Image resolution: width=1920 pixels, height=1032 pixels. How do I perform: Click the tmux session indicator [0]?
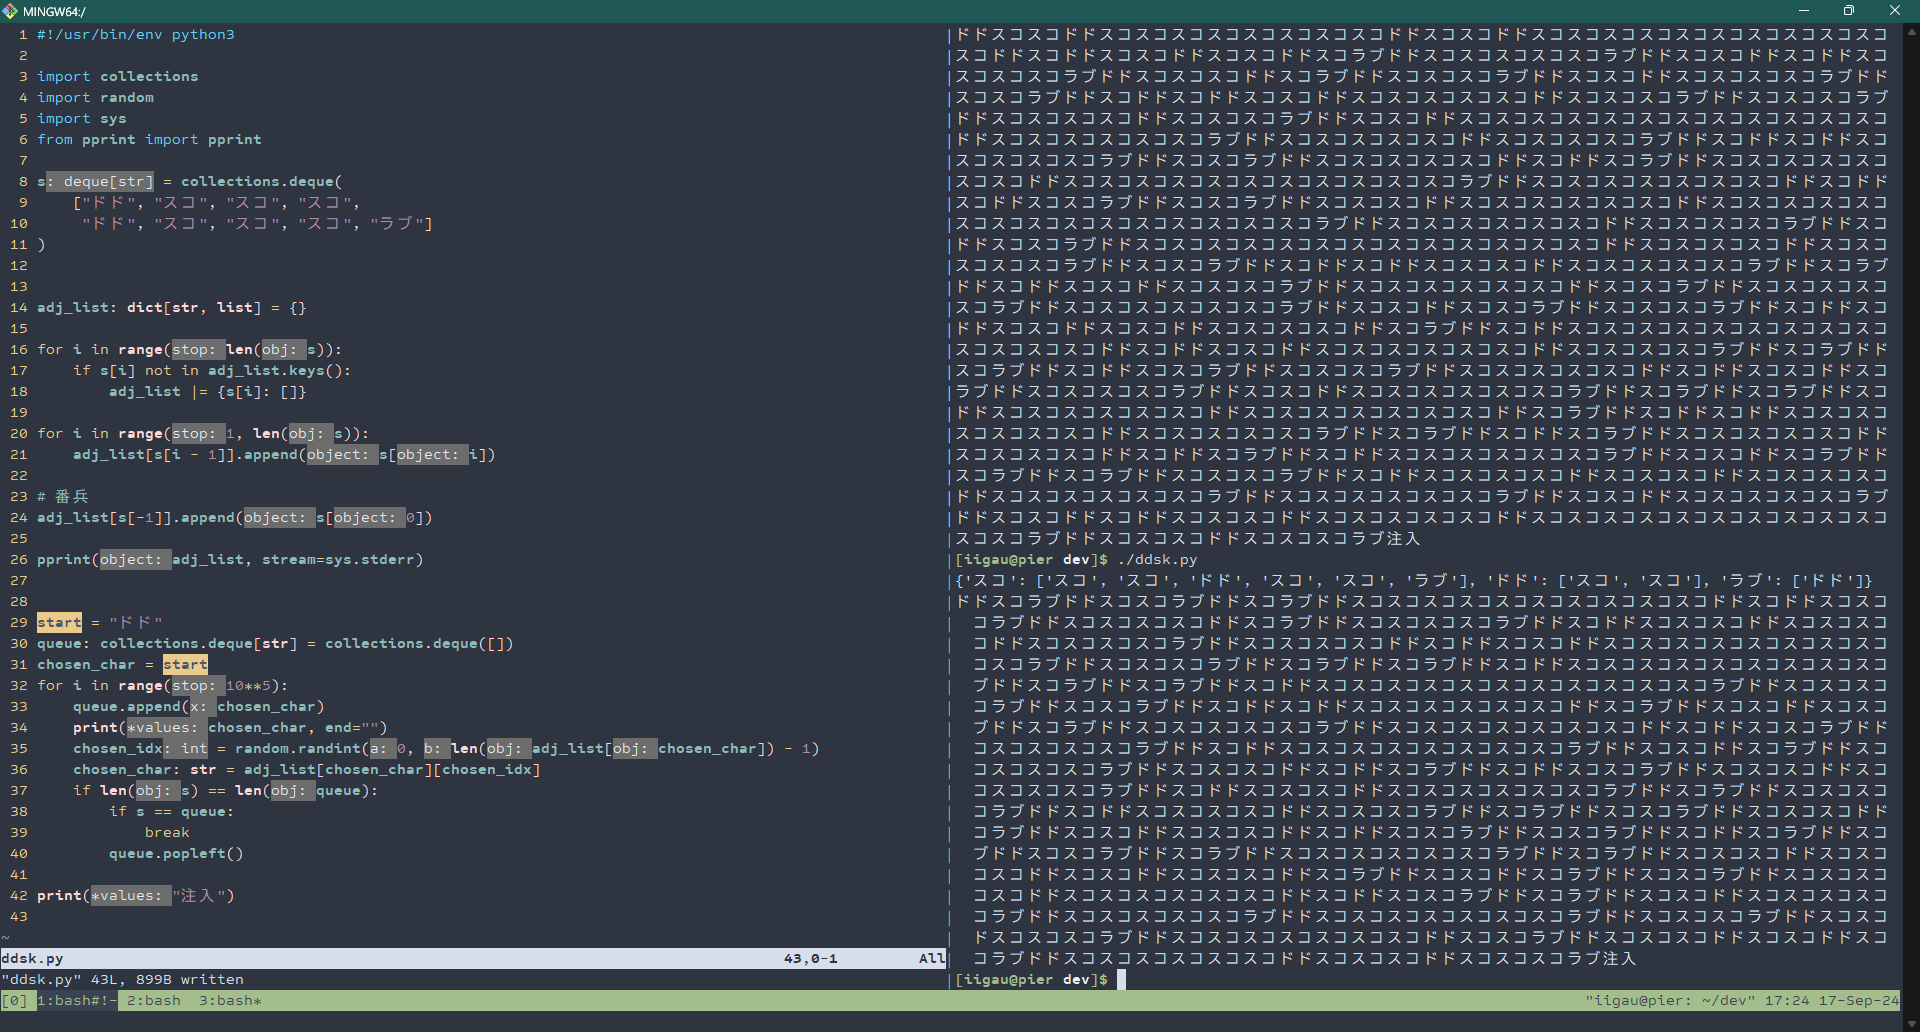click(15, 1001)
